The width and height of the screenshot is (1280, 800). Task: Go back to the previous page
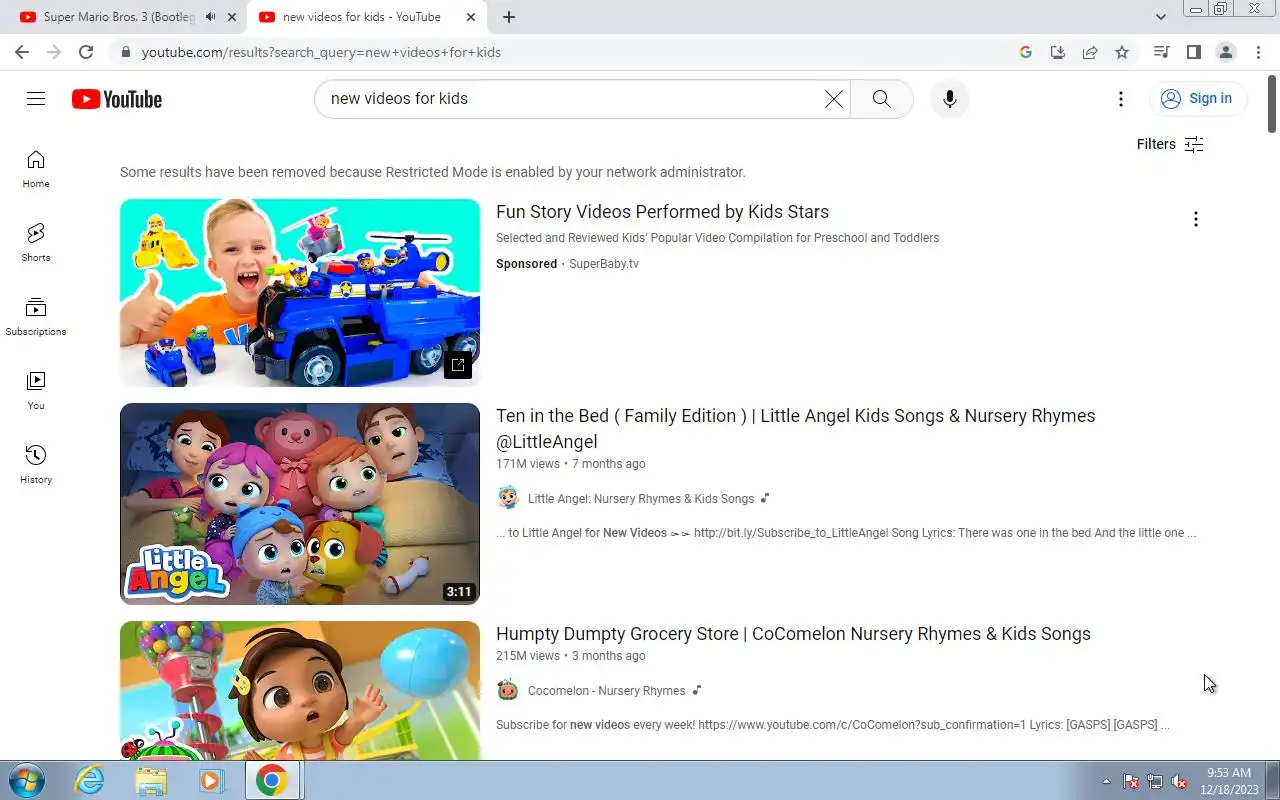pos(22,52)
